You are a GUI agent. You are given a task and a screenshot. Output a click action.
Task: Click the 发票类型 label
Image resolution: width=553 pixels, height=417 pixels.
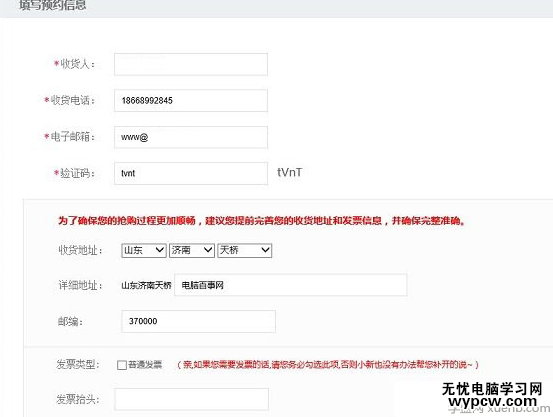click(78, 364)
